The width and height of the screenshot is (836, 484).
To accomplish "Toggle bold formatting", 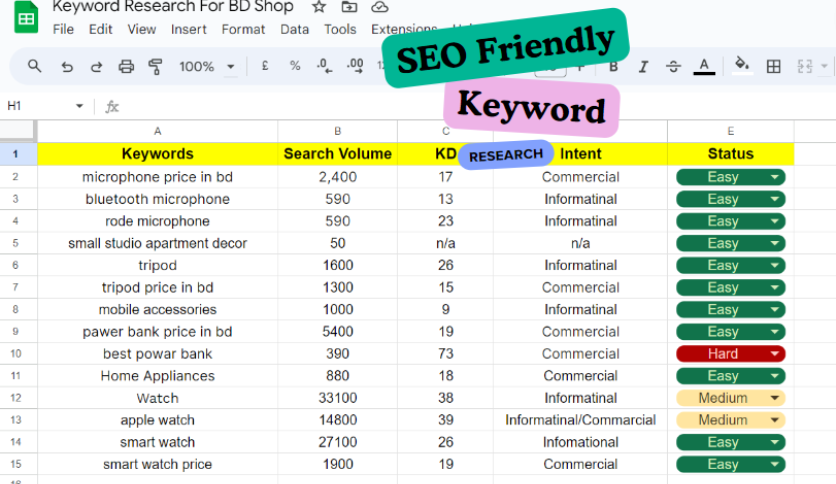I will [x=614, y=67].
